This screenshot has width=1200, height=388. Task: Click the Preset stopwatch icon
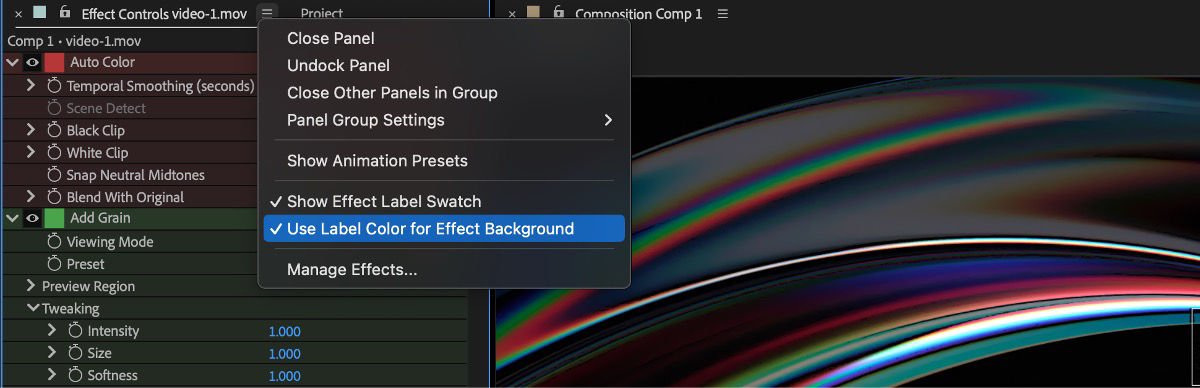pyautogui.click(x=54, y=264)
